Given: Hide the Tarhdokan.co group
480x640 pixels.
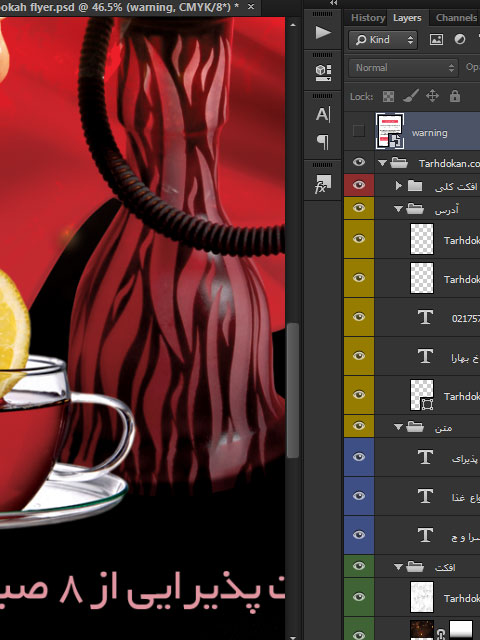Looking at the screenshot, I should tap(359, 162).
